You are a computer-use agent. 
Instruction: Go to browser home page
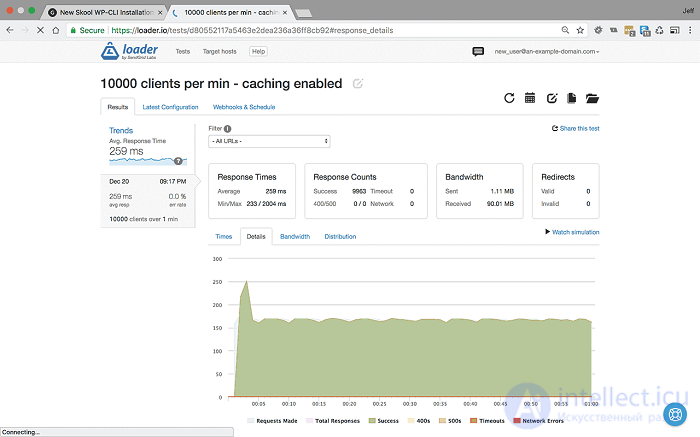point(55,30)
